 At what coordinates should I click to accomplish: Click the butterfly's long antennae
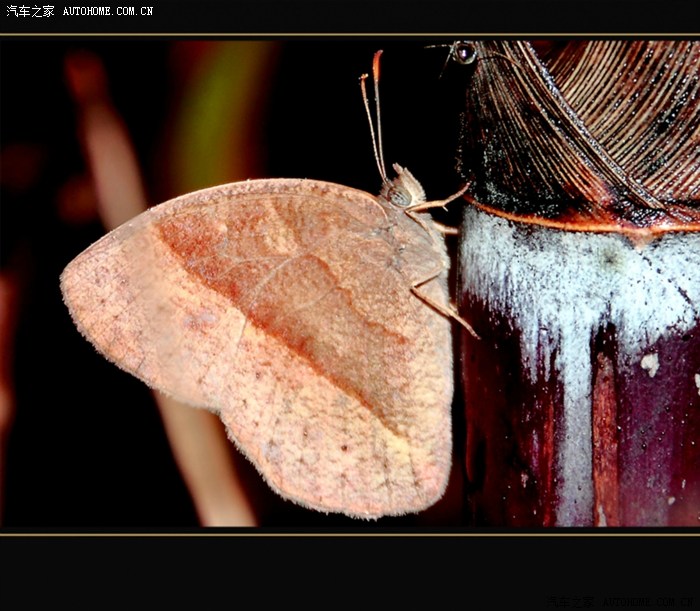[x=374, y=110]
